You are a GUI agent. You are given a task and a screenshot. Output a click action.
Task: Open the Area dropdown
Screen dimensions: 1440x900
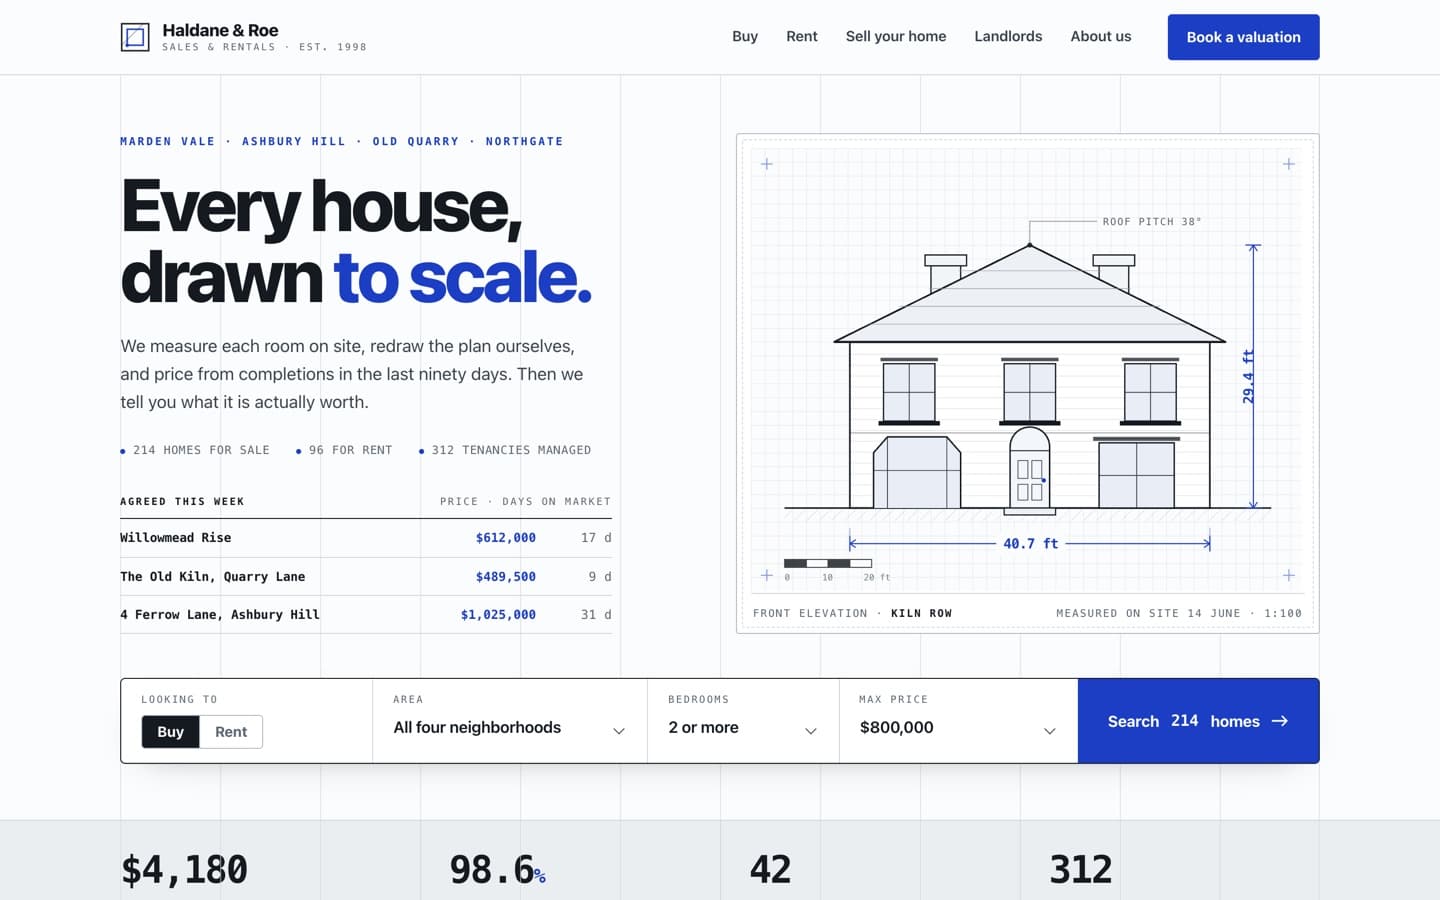510,721
